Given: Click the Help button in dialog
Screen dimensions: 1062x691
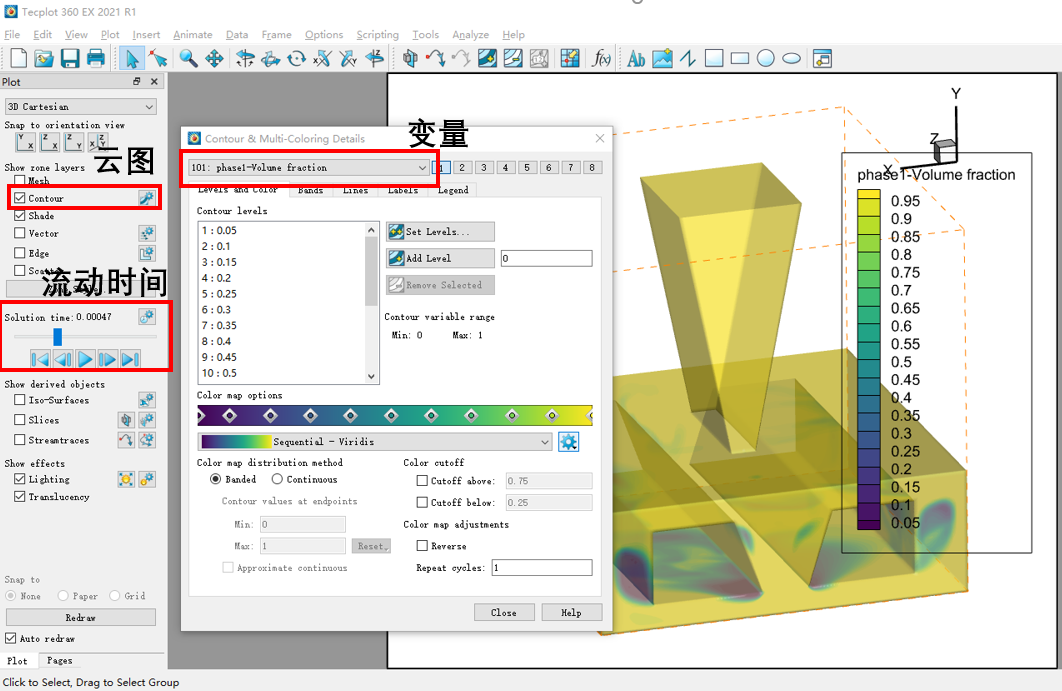Looking at the screenshot, I should [x=571, y=612].
